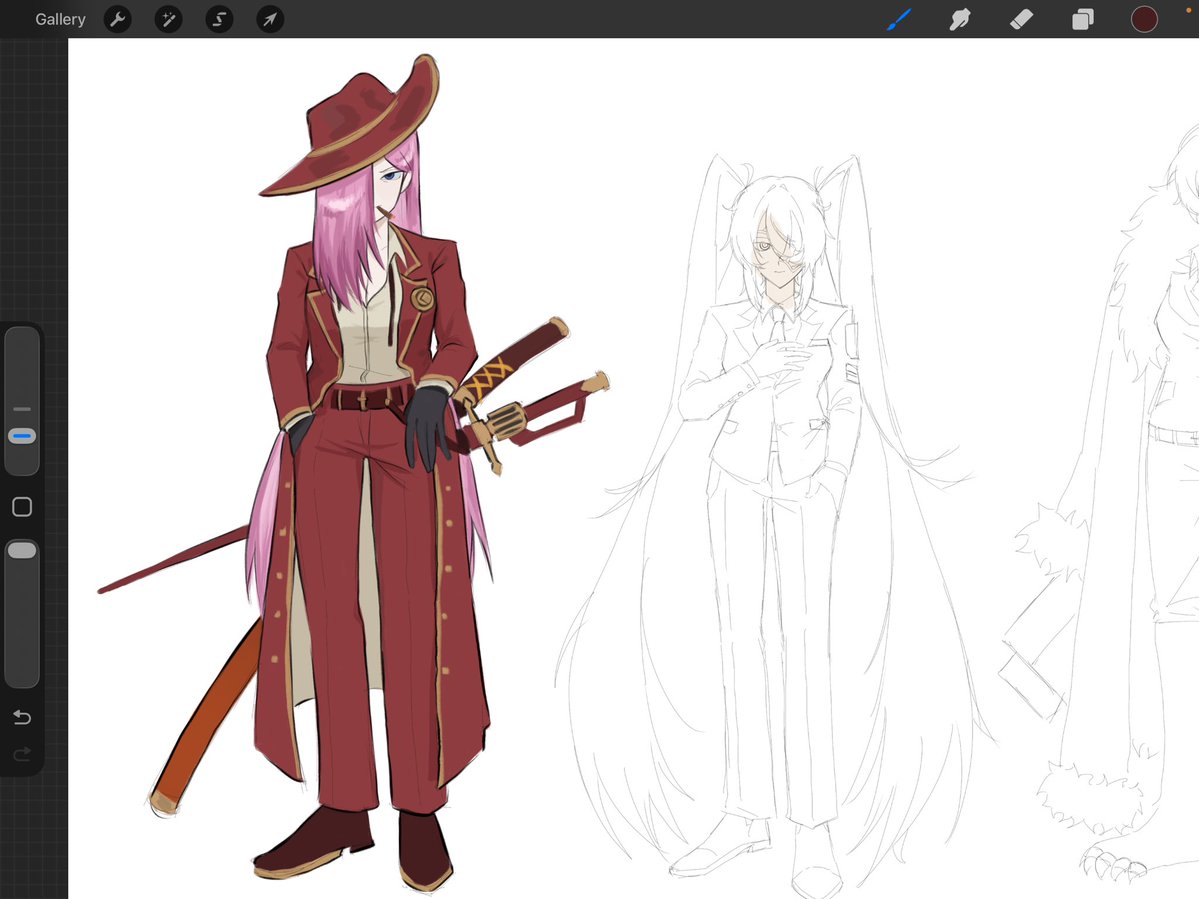Select the Eraser tool
This screenshot has width=1199, height=899.
(1022, 19)
